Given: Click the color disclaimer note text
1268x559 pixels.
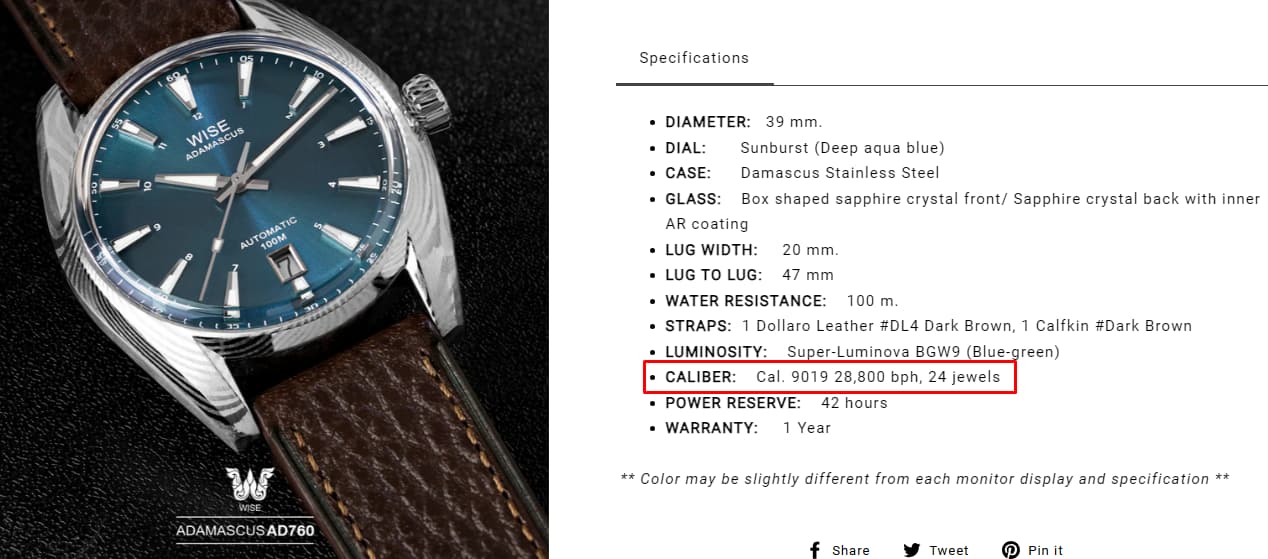Looking at the screenshot, I should pos(925,479).
